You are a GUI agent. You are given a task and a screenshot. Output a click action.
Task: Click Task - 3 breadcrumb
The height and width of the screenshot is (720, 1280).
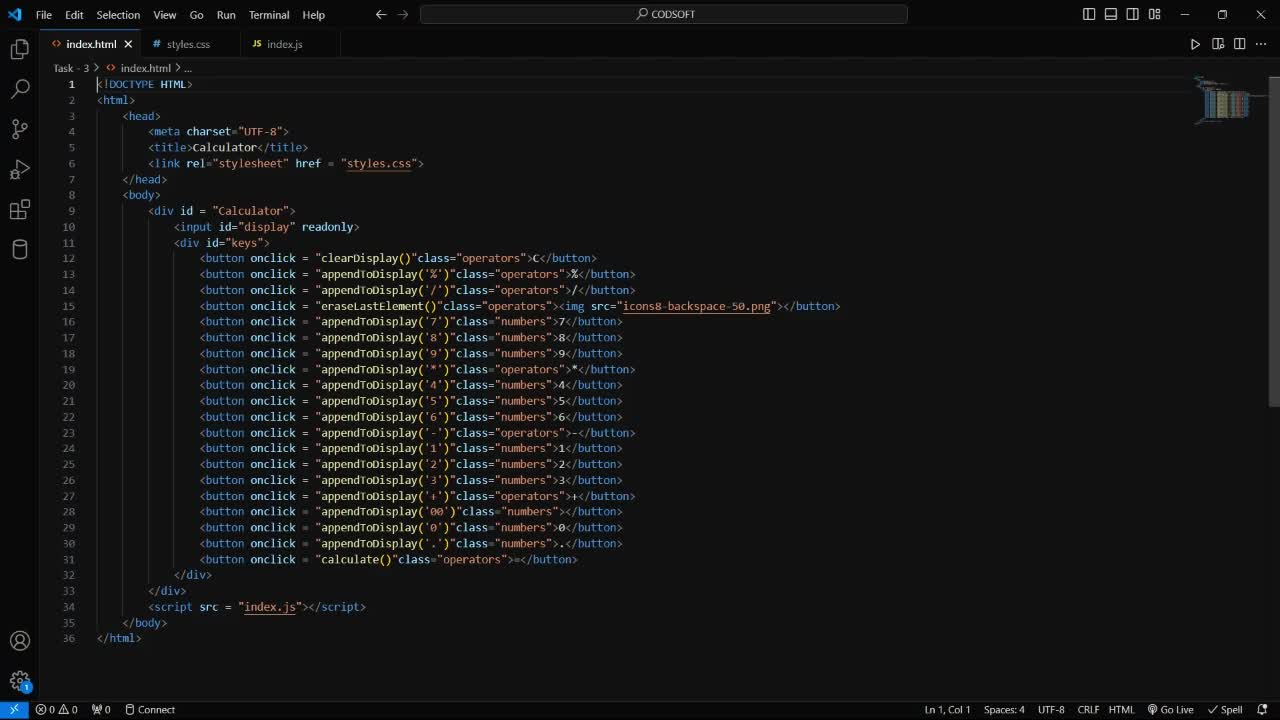click(71, 68)
